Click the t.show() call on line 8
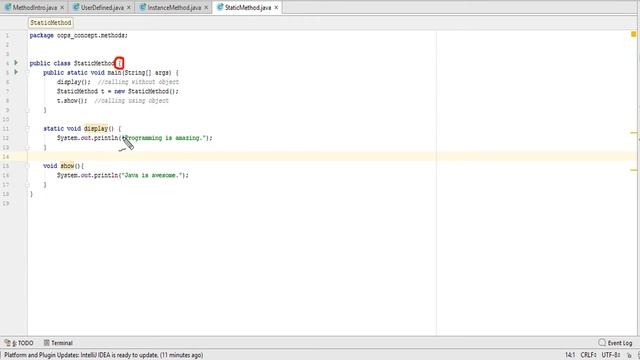 coord(72,100)
